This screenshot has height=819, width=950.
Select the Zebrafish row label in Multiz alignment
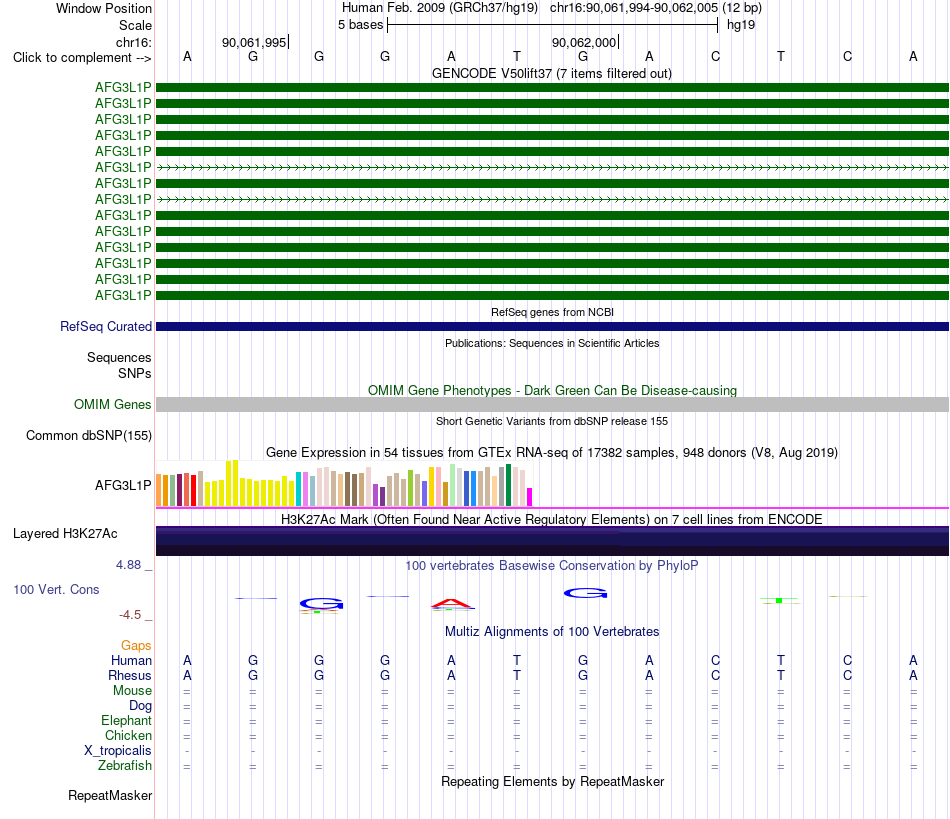click(125, 765)
